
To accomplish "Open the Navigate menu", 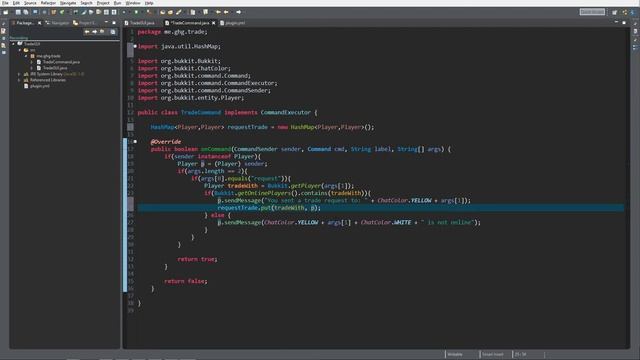I will [68, 3].
